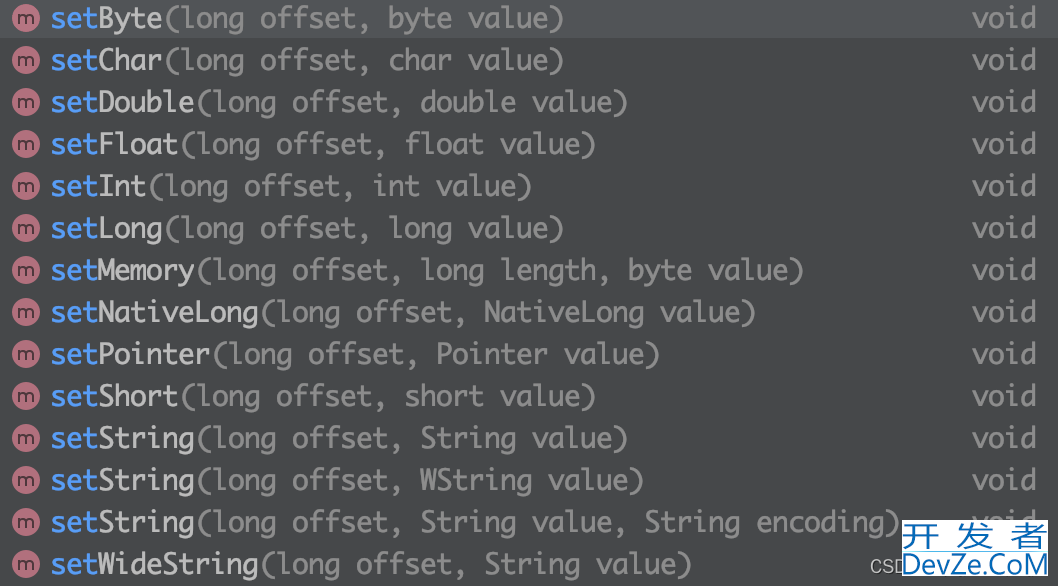Click the method icon beside setMemory

click(26, 271)
